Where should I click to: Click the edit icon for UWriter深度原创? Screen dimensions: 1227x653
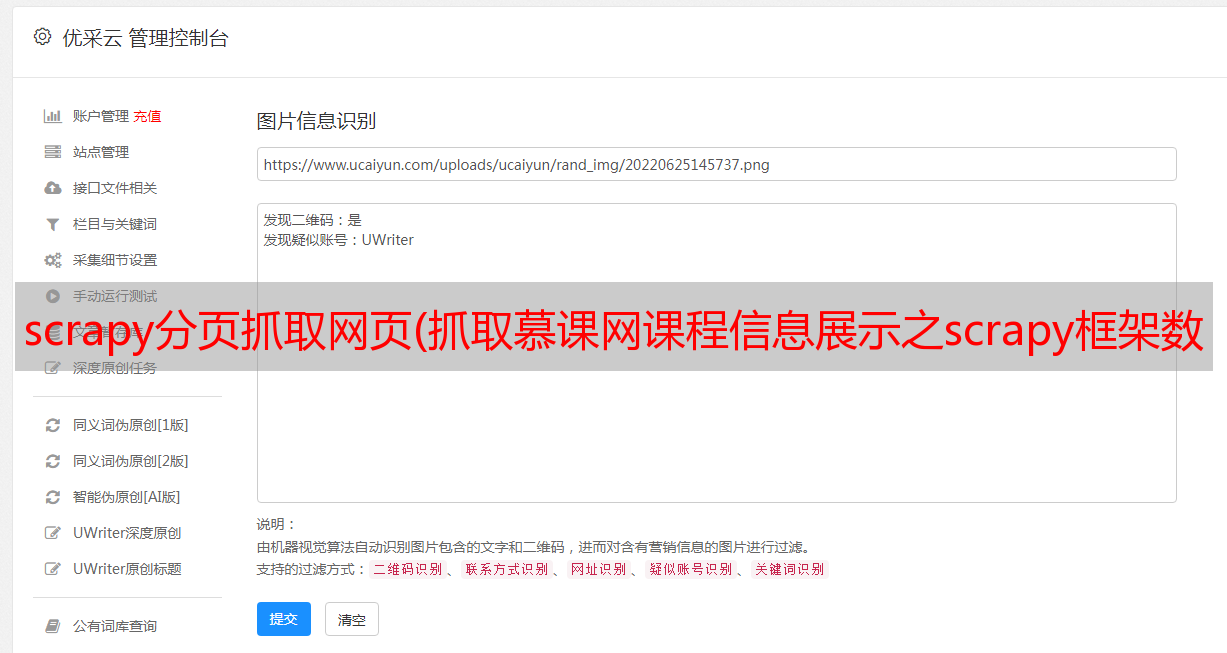(53, 533)
